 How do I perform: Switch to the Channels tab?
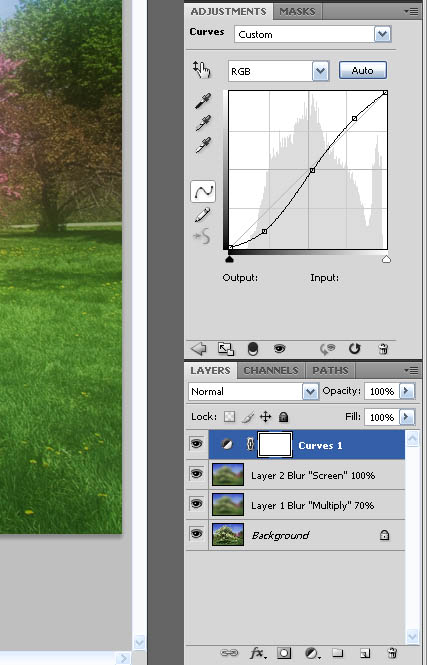[271, 370]
